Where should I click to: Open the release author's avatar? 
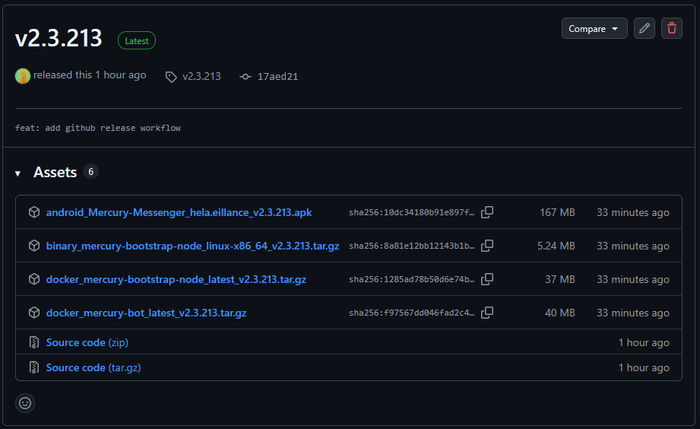pos(22,76)
